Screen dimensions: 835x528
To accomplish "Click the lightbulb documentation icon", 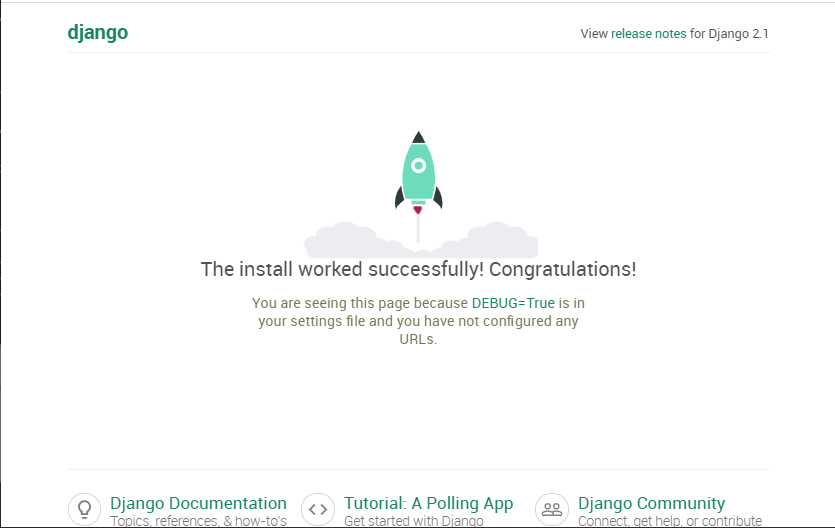I will (85, 509).
